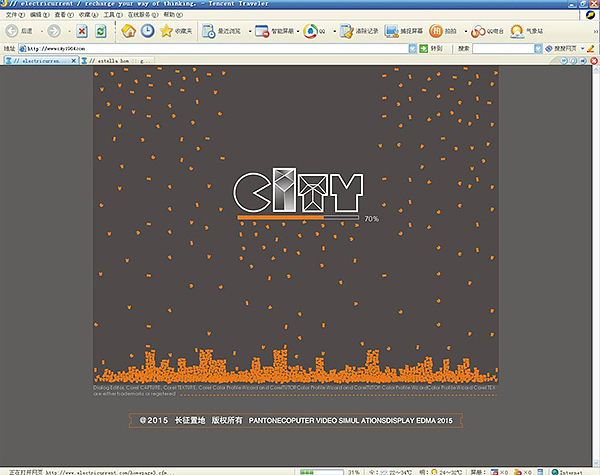Close the electricurrent tab with its X
This screenshot has height=475, width=600.
pyautogui.click(x=73, y=61)
